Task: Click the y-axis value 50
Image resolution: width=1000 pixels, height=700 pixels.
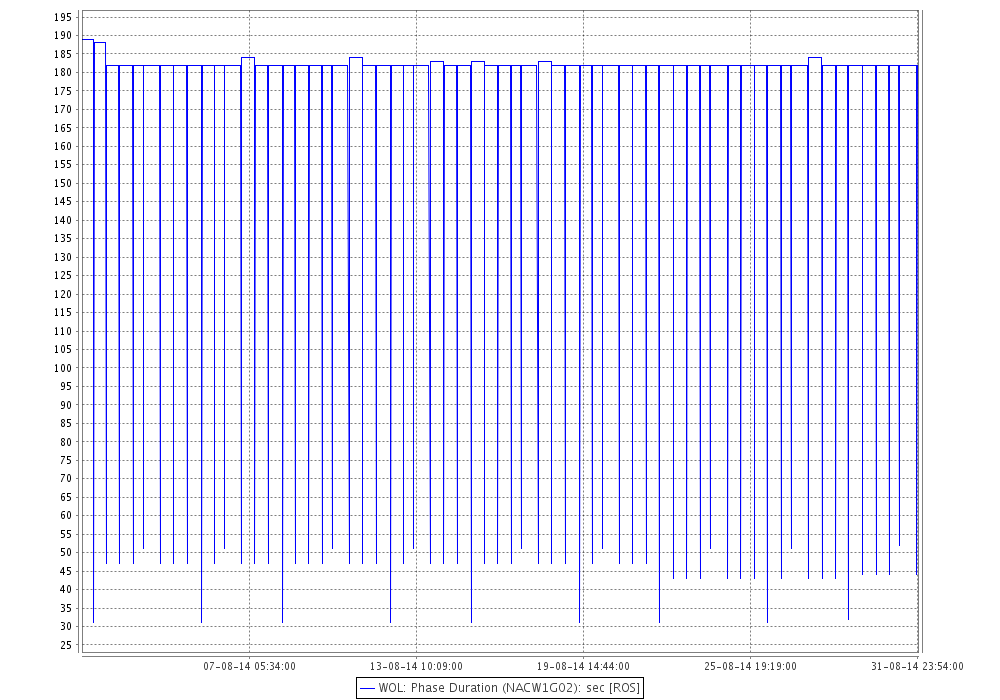Action: click(66, 553)
